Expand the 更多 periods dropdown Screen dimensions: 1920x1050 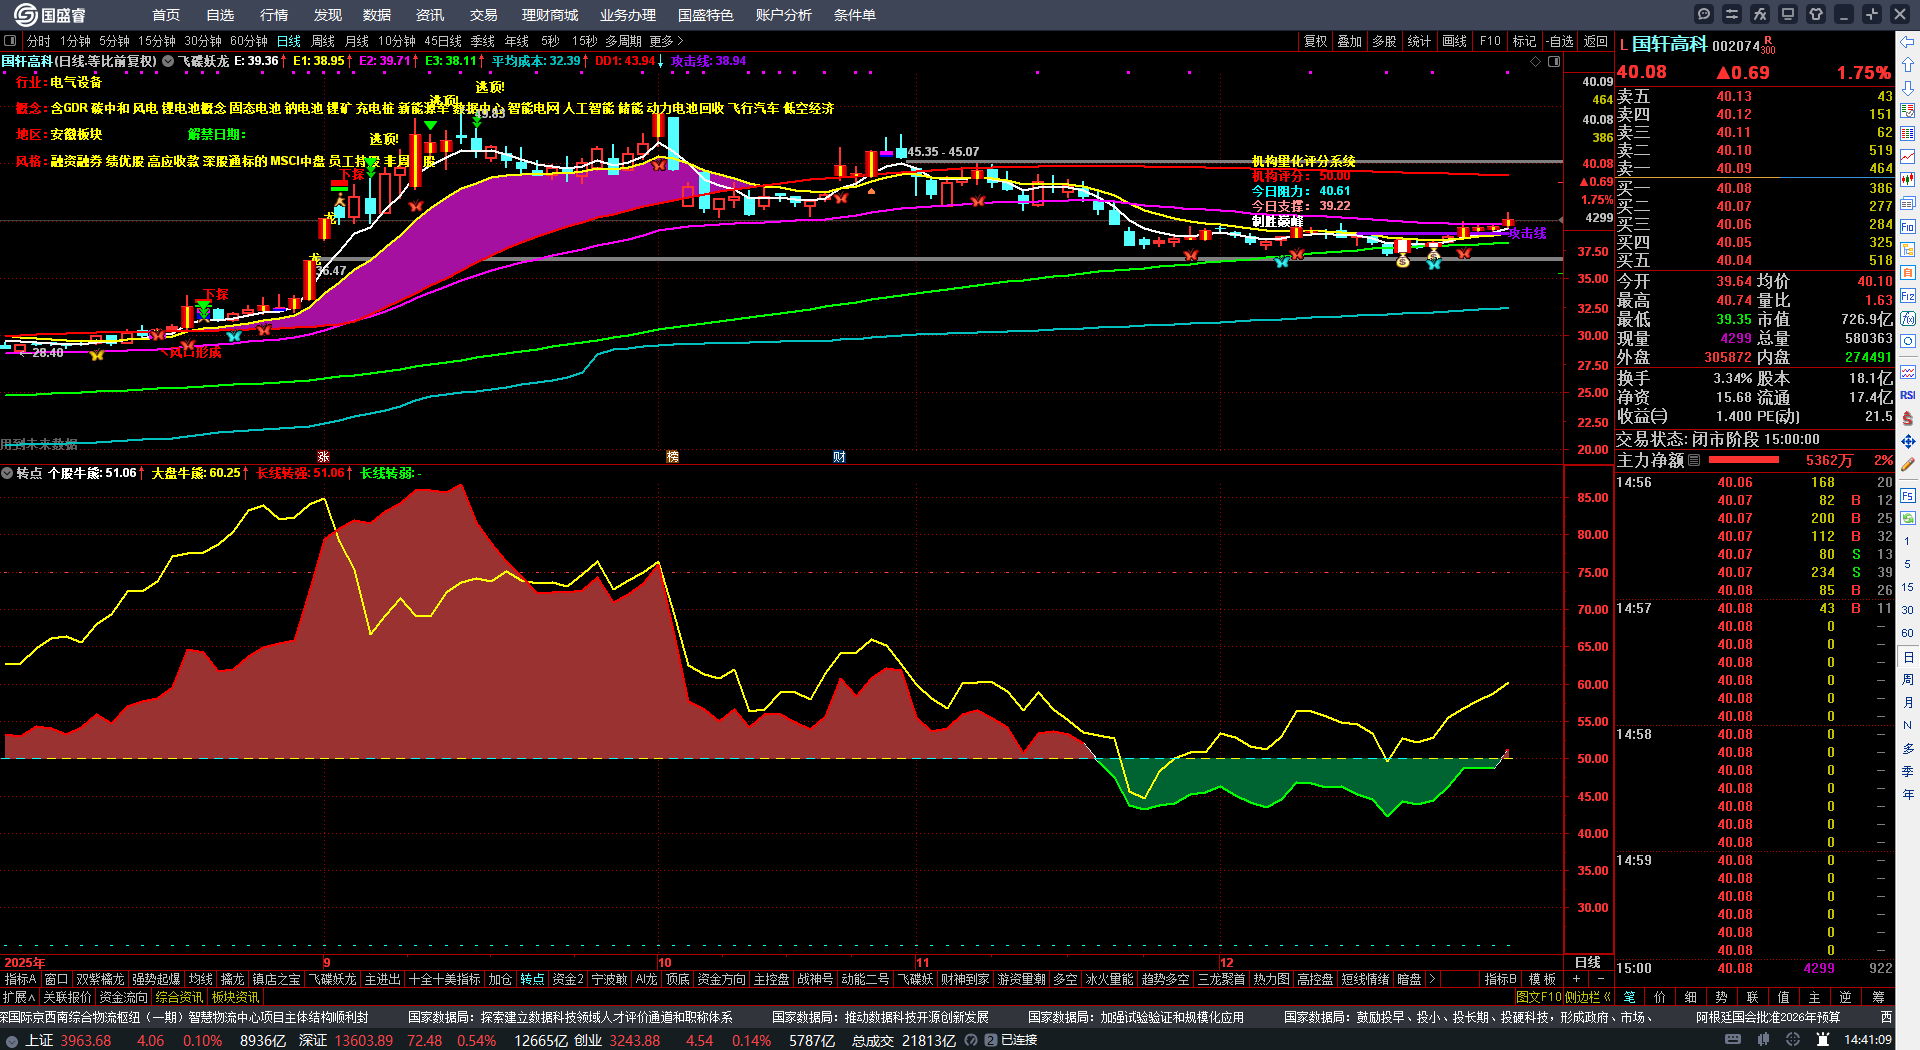pos(666,41)
